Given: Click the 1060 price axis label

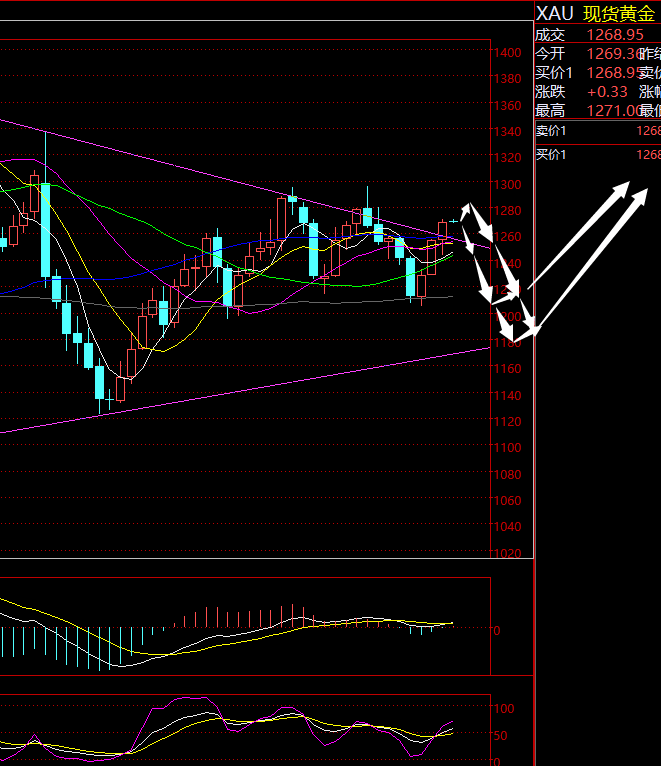Looking at the screenshot, I should (507, 501).
